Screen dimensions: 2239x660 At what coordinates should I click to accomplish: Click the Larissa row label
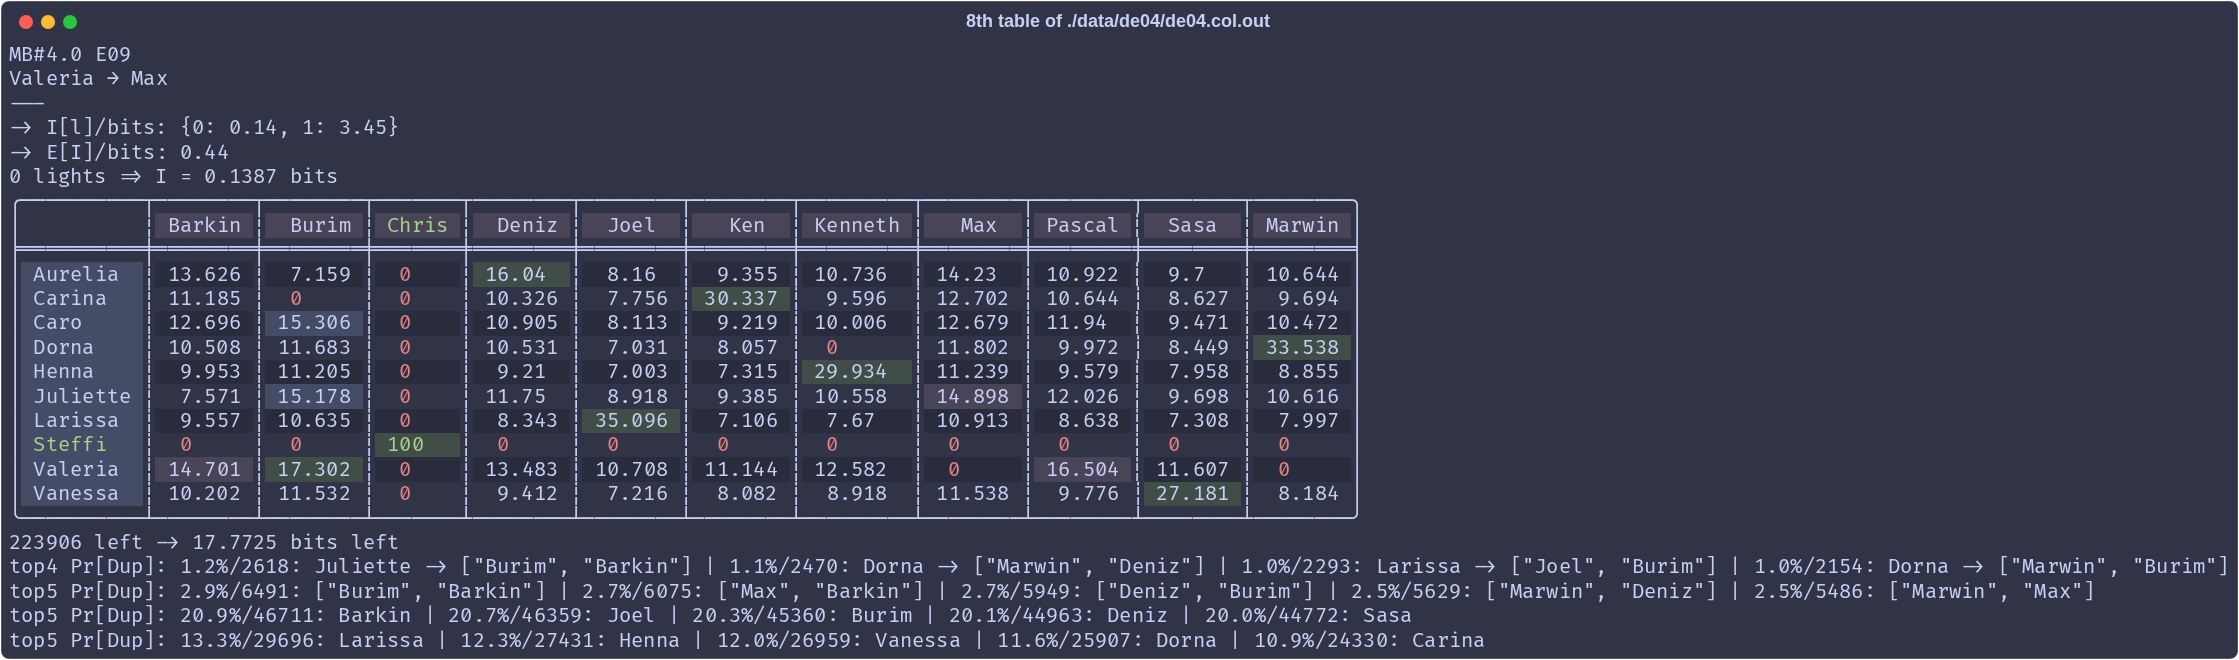coord(82,420)
